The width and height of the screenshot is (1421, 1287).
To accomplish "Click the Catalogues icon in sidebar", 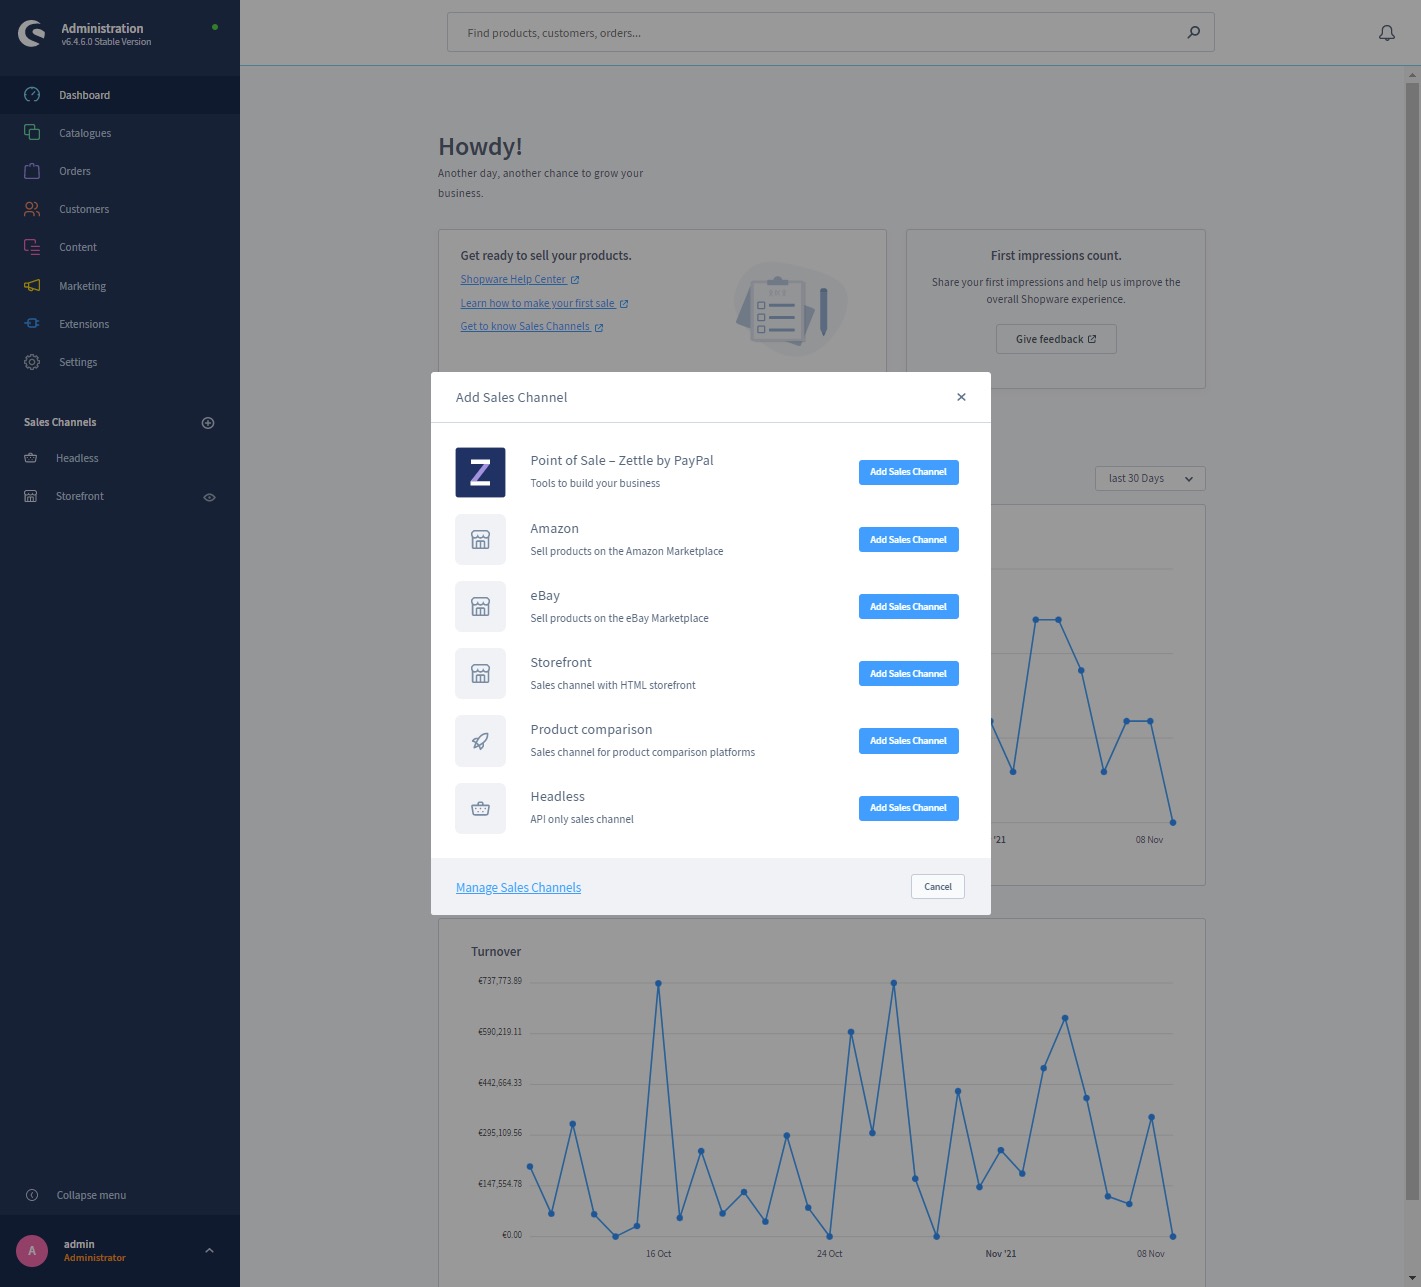I will coord(32,133).
